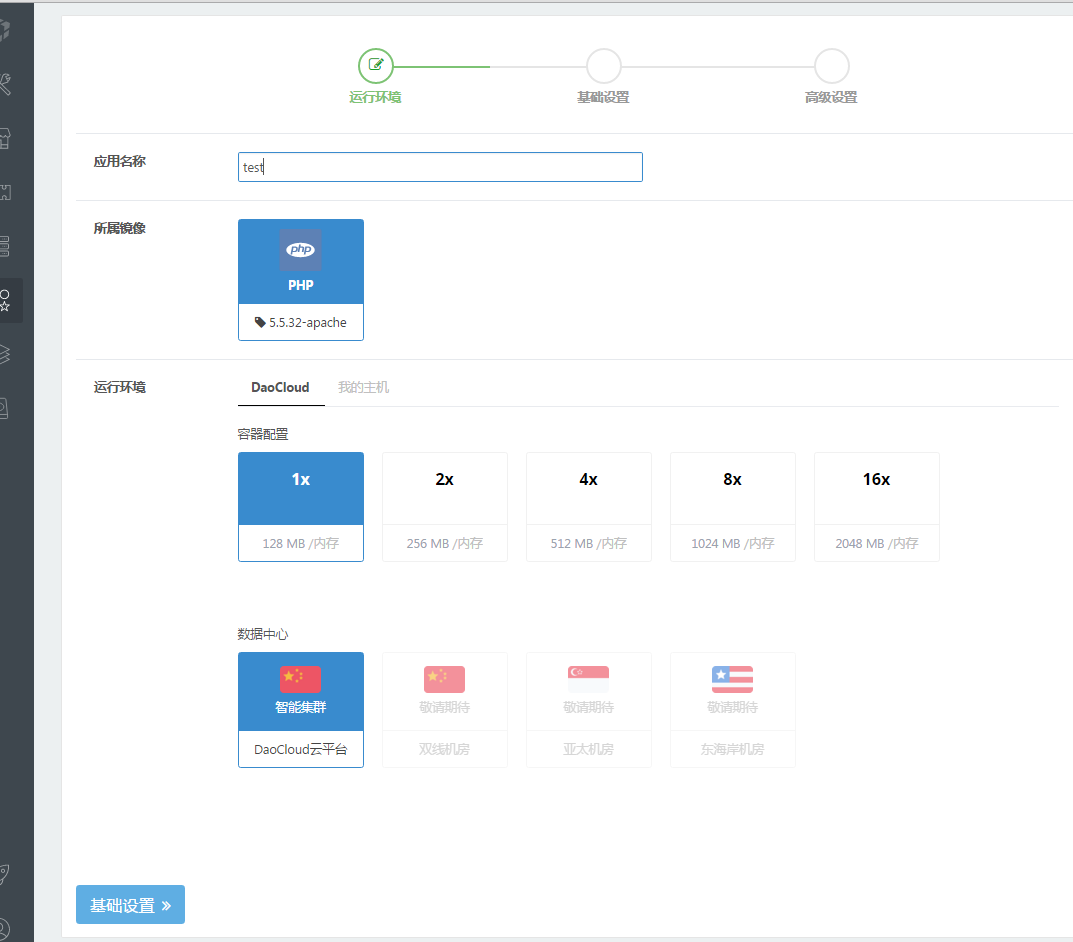Select the 8x 1024 MB container option

[x=733, y=507]
